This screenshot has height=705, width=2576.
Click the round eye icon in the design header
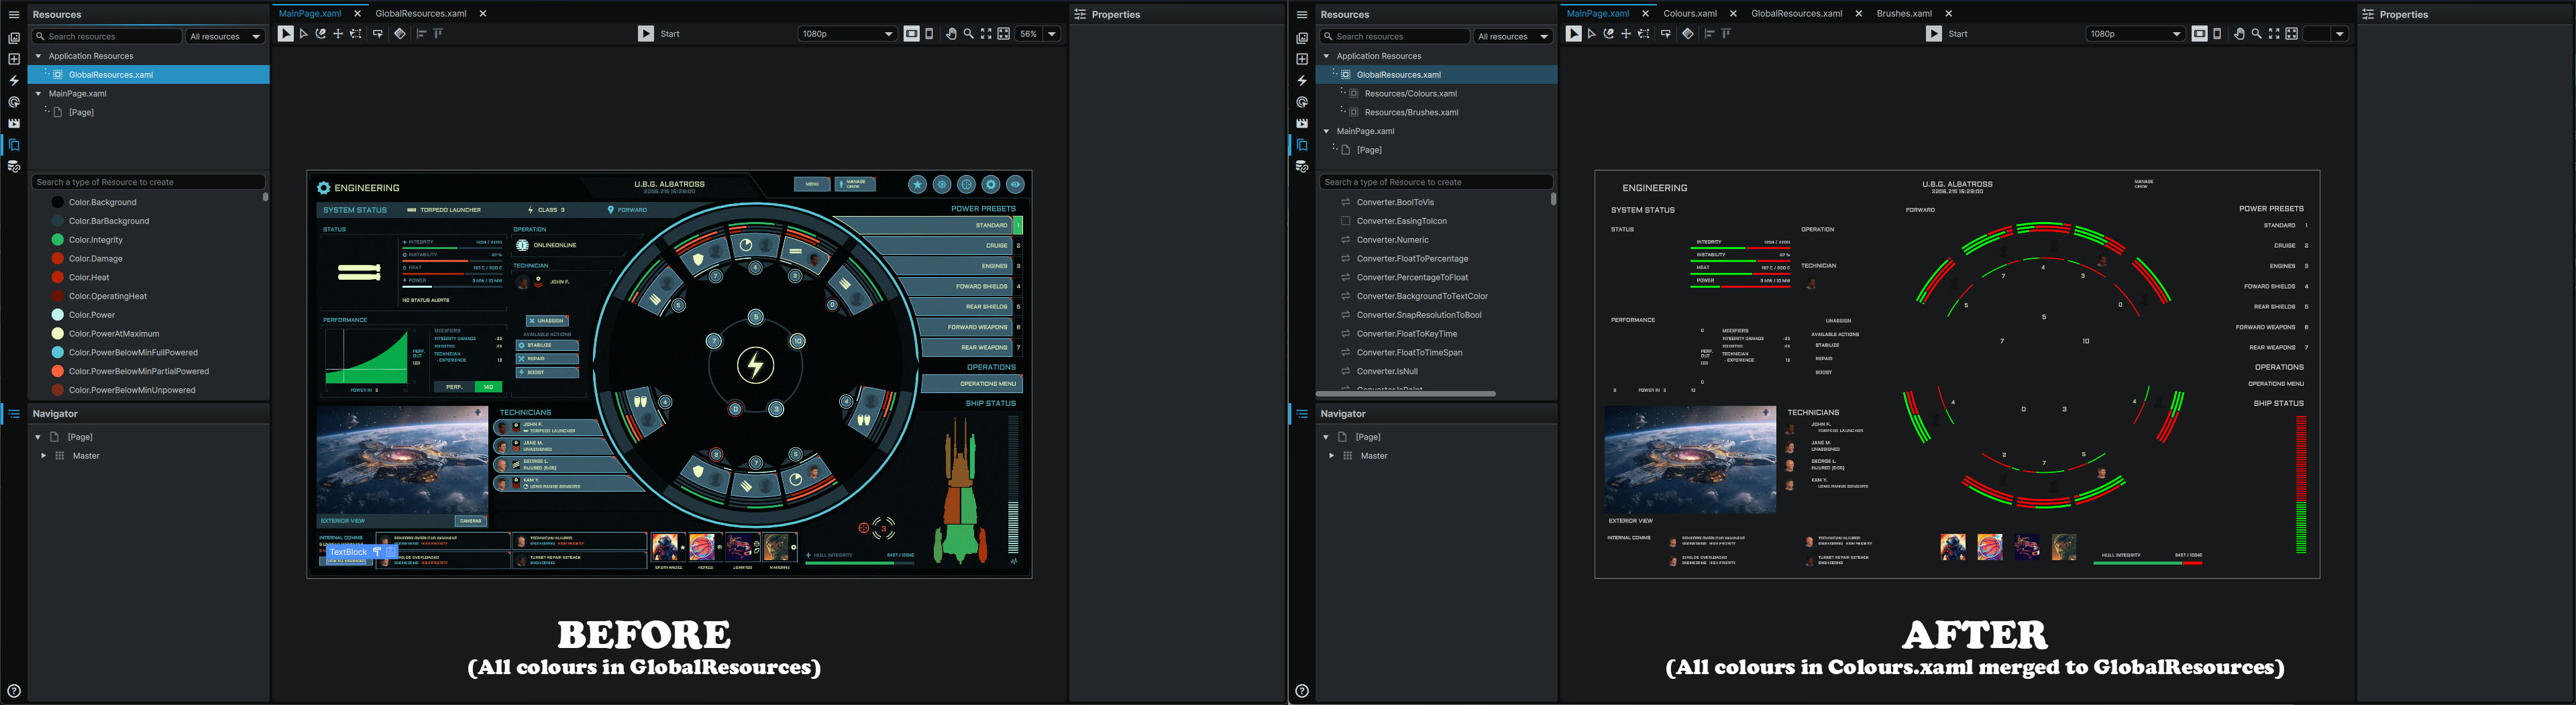pyautogui.click(x=1015, y=185)
